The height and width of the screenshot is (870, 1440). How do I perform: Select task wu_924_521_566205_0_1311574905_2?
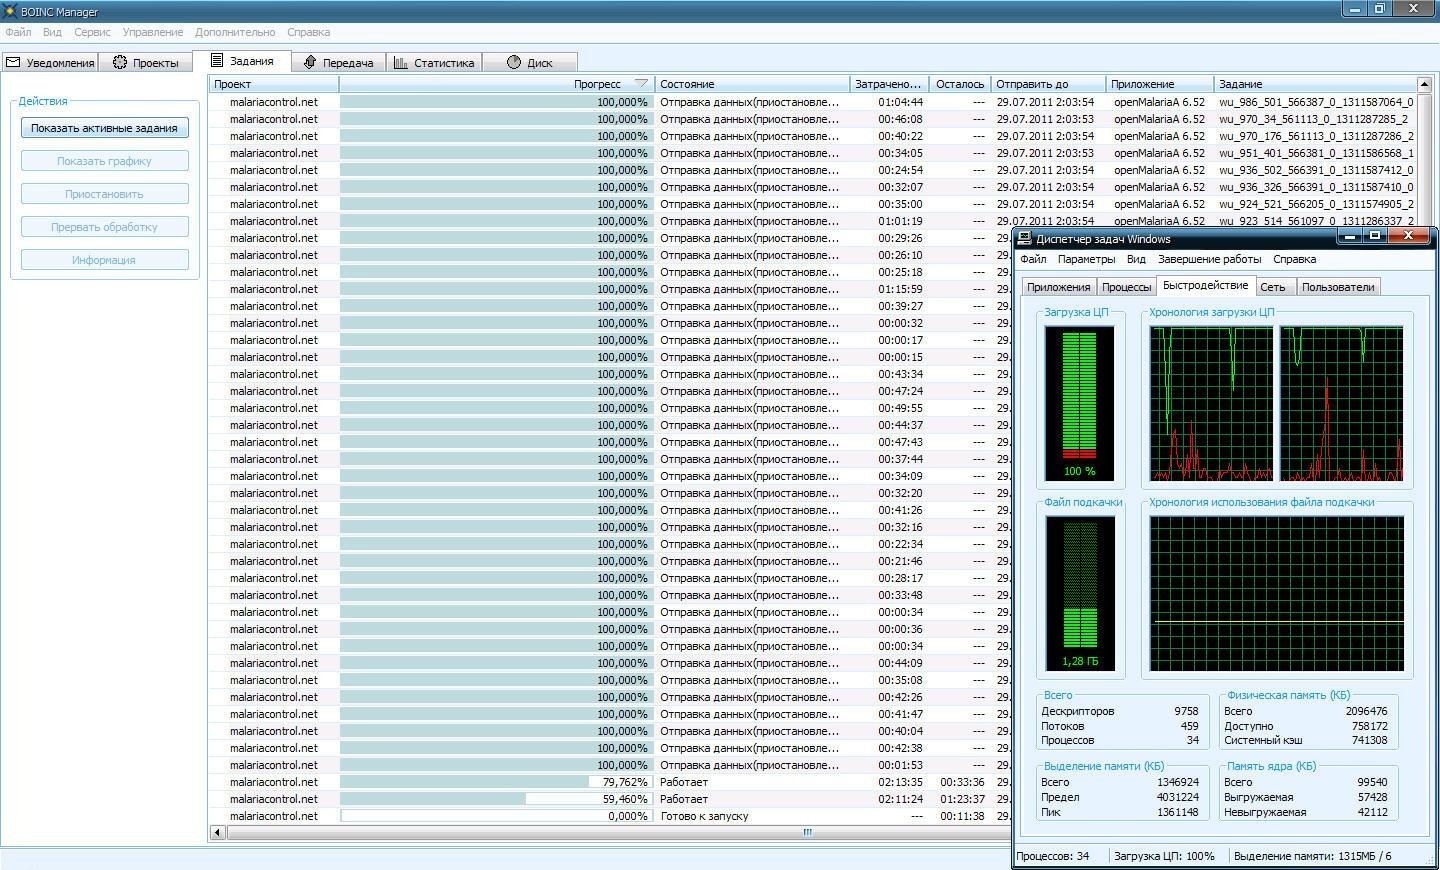[x=813, y=204]
